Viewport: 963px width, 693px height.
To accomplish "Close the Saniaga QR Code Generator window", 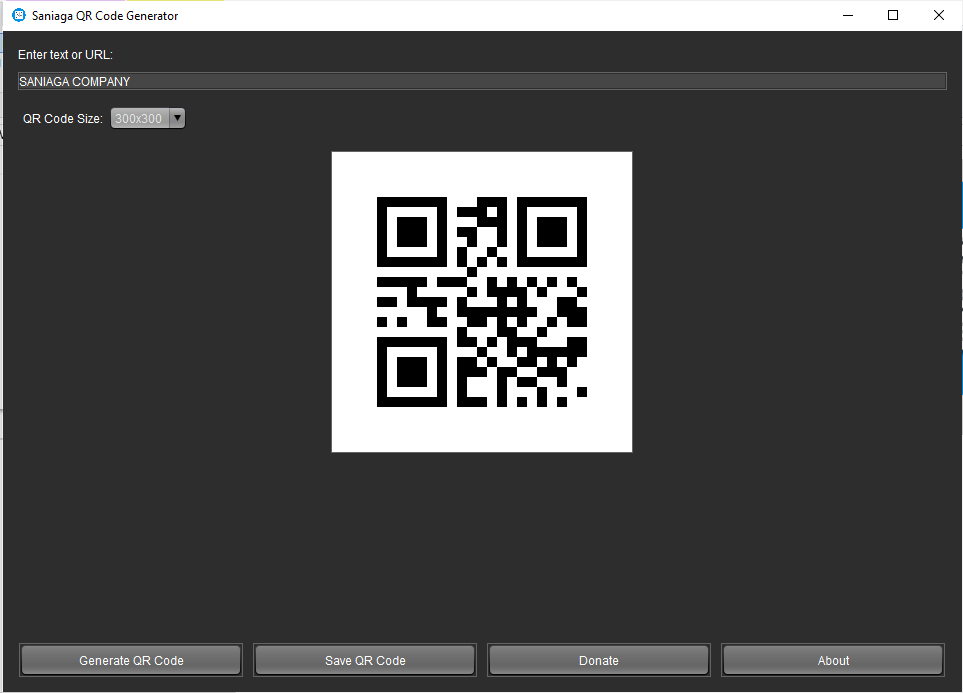I will (x=938, y=15).
